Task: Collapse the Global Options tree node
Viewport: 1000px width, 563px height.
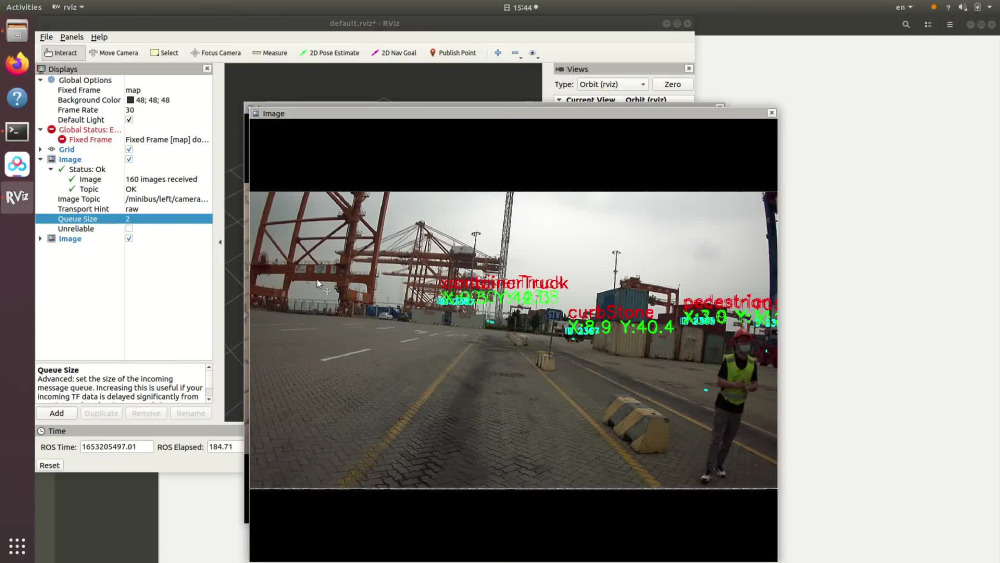Action: coord(41,80)
